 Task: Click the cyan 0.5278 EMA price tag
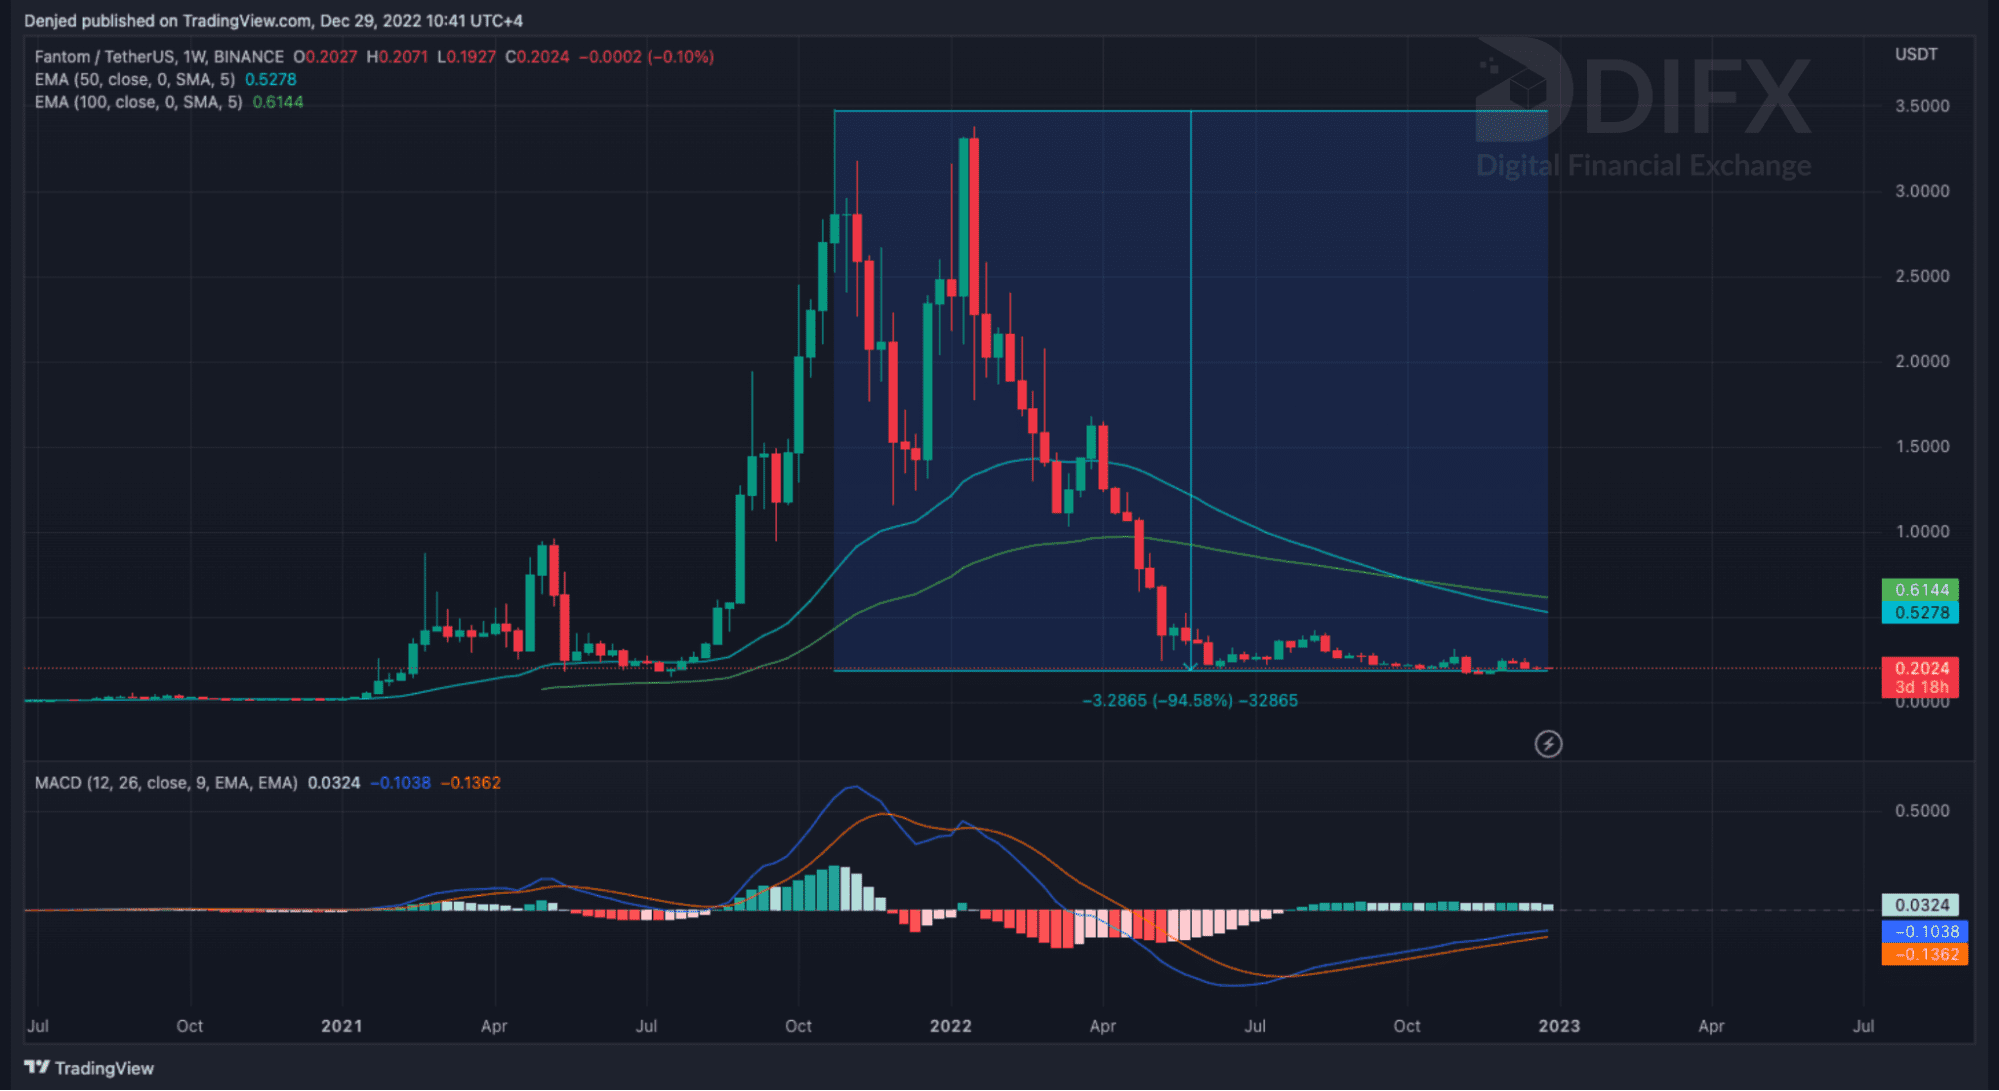coord(1920,612)
